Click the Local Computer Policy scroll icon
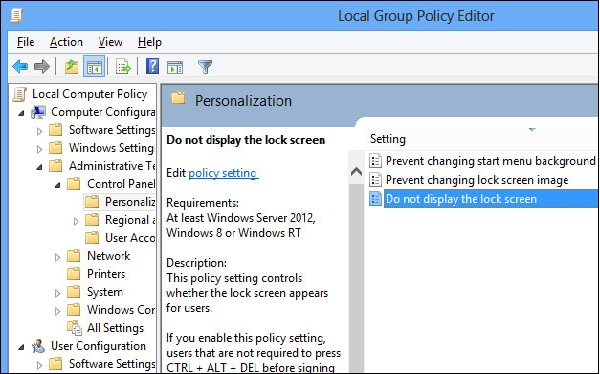The image size is (600, 374). [20, 94]
